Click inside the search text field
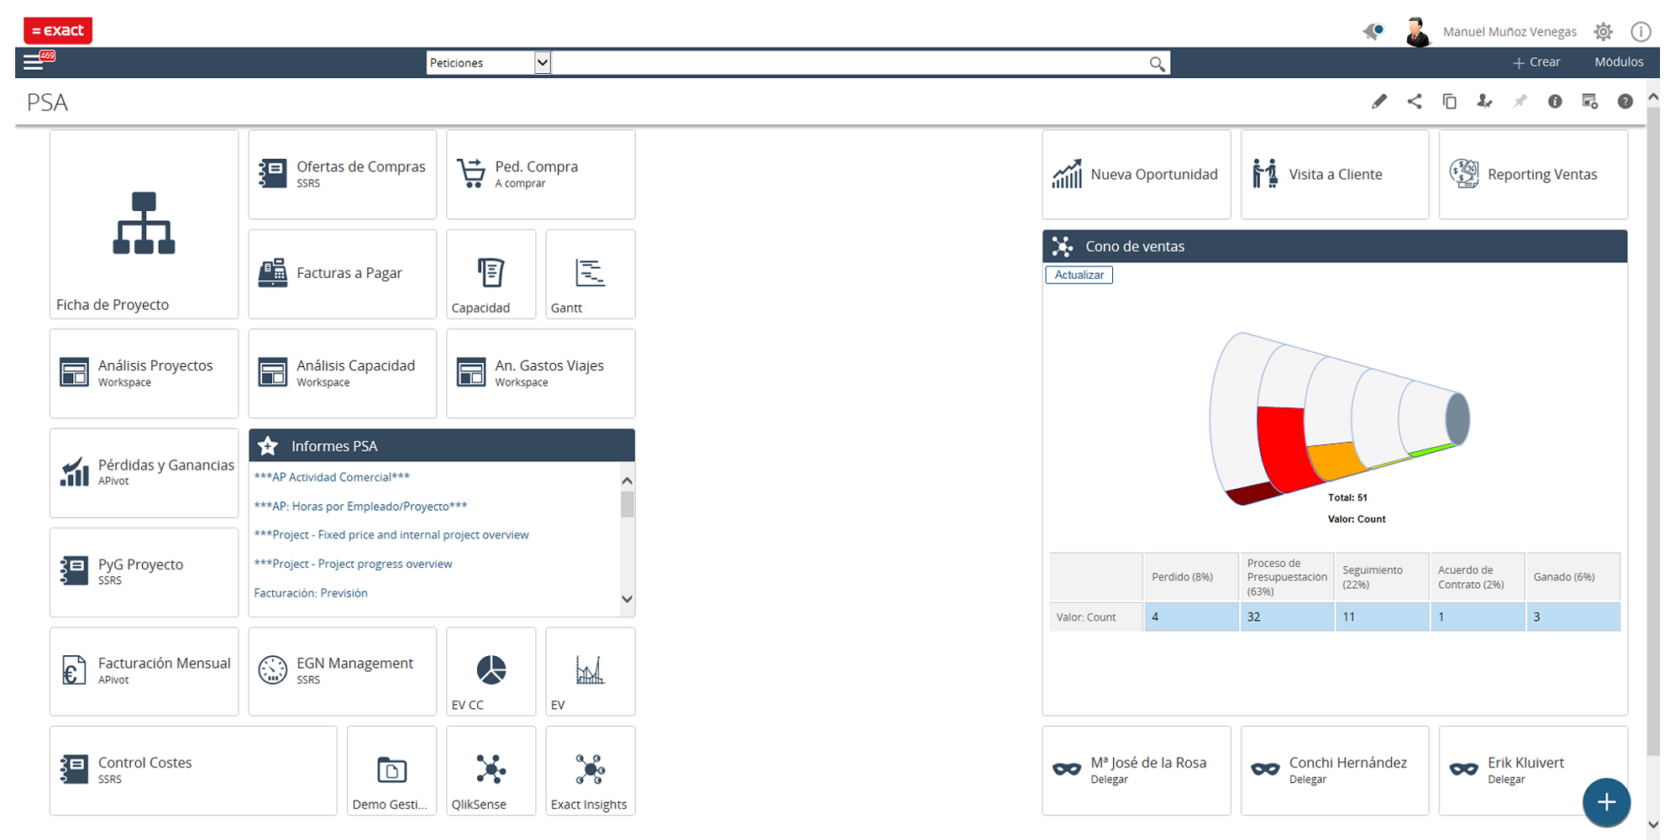The width and height of the screenshot is (1680, 840). pyautogui.click(x=848, y=62)
